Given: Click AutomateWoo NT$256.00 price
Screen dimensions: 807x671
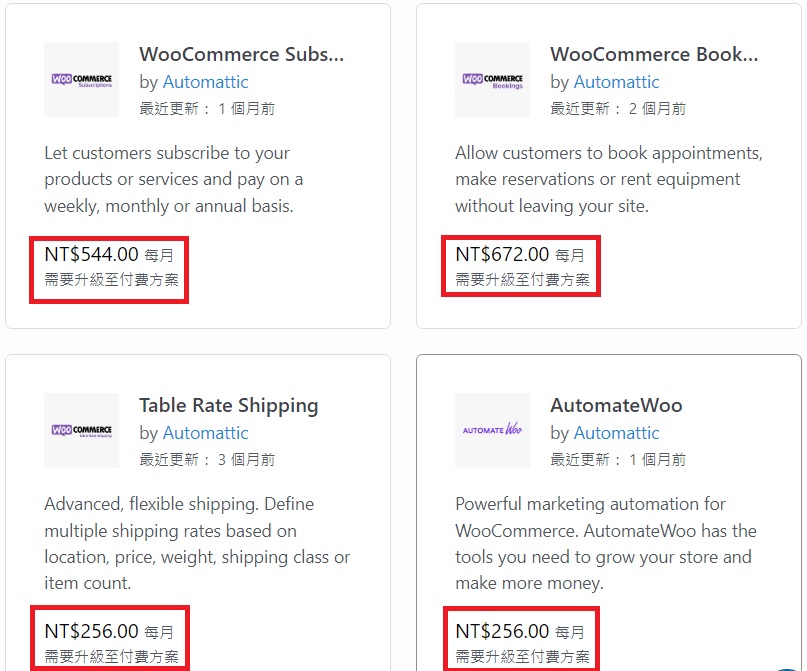Looking at the screenshot, I should coord(520,631).
